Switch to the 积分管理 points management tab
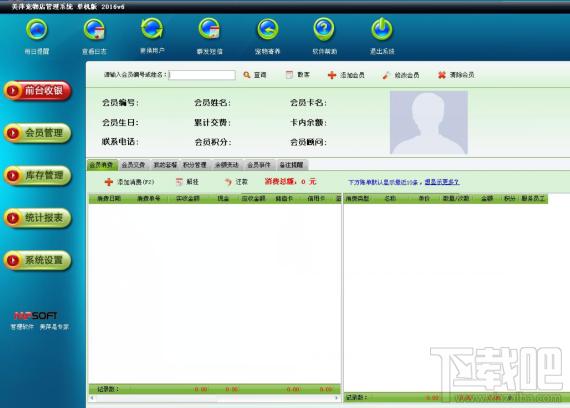 (x=195, y=165)
